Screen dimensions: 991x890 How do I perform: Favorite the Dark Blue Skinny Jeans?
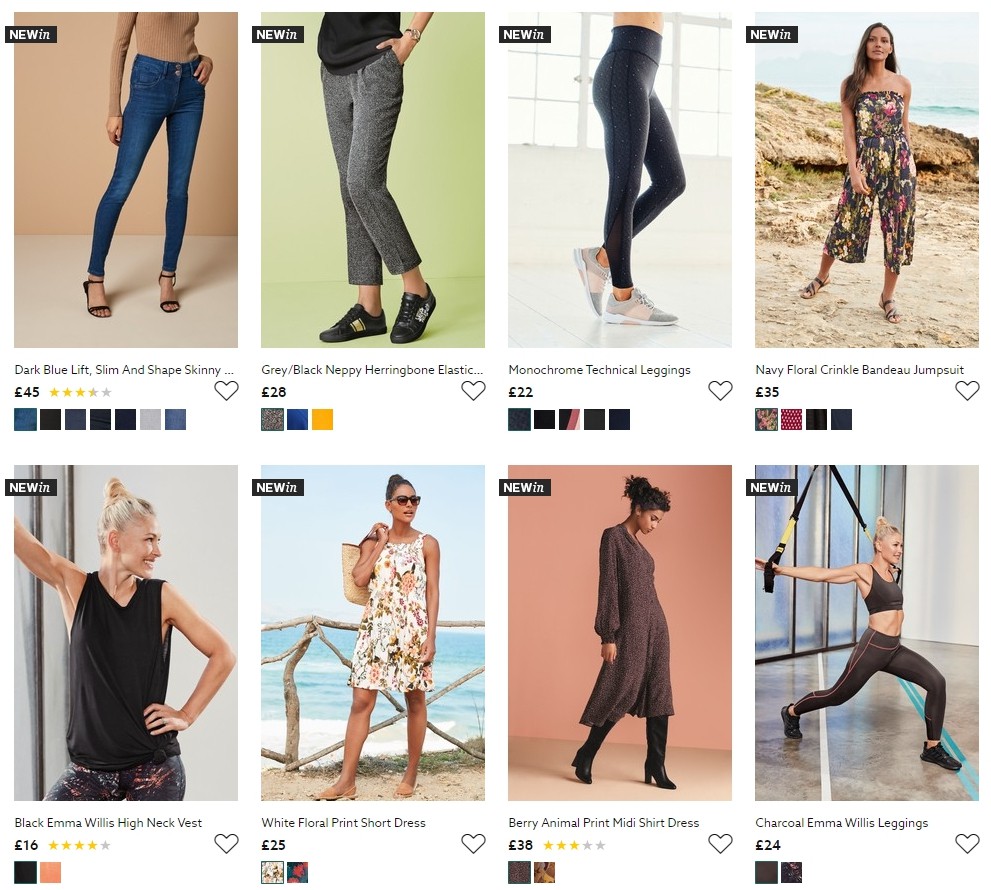coord(226,391)
